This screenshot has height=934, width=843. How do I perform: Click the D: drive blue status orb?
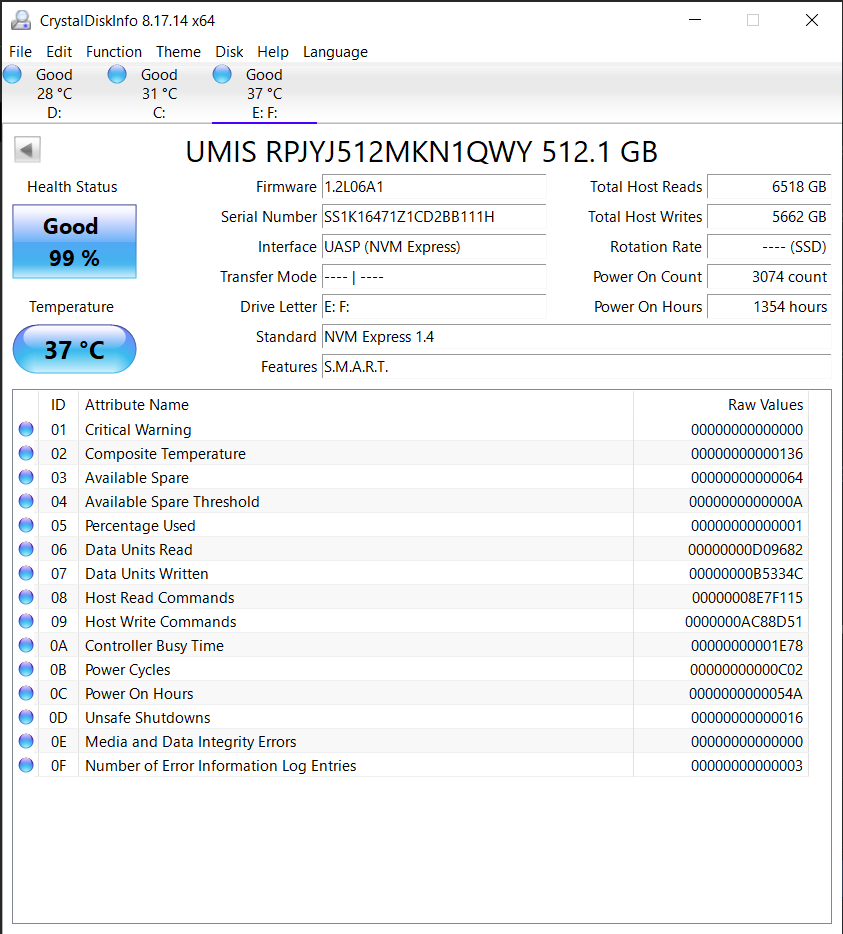[13, 74]
